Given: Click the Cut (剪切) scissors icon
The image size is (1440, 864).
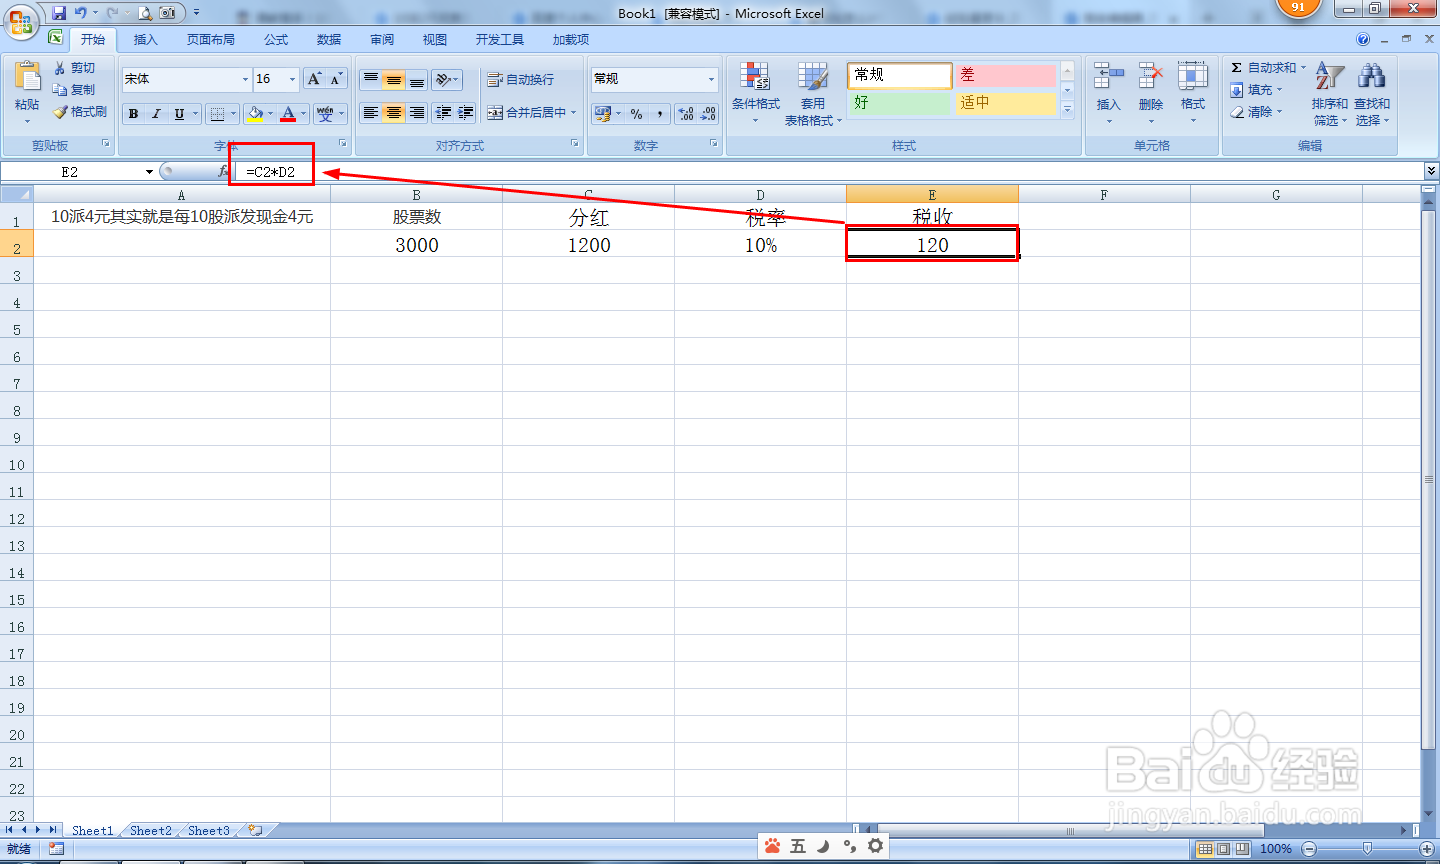Looking at the screenshot, I should (60, 67).
